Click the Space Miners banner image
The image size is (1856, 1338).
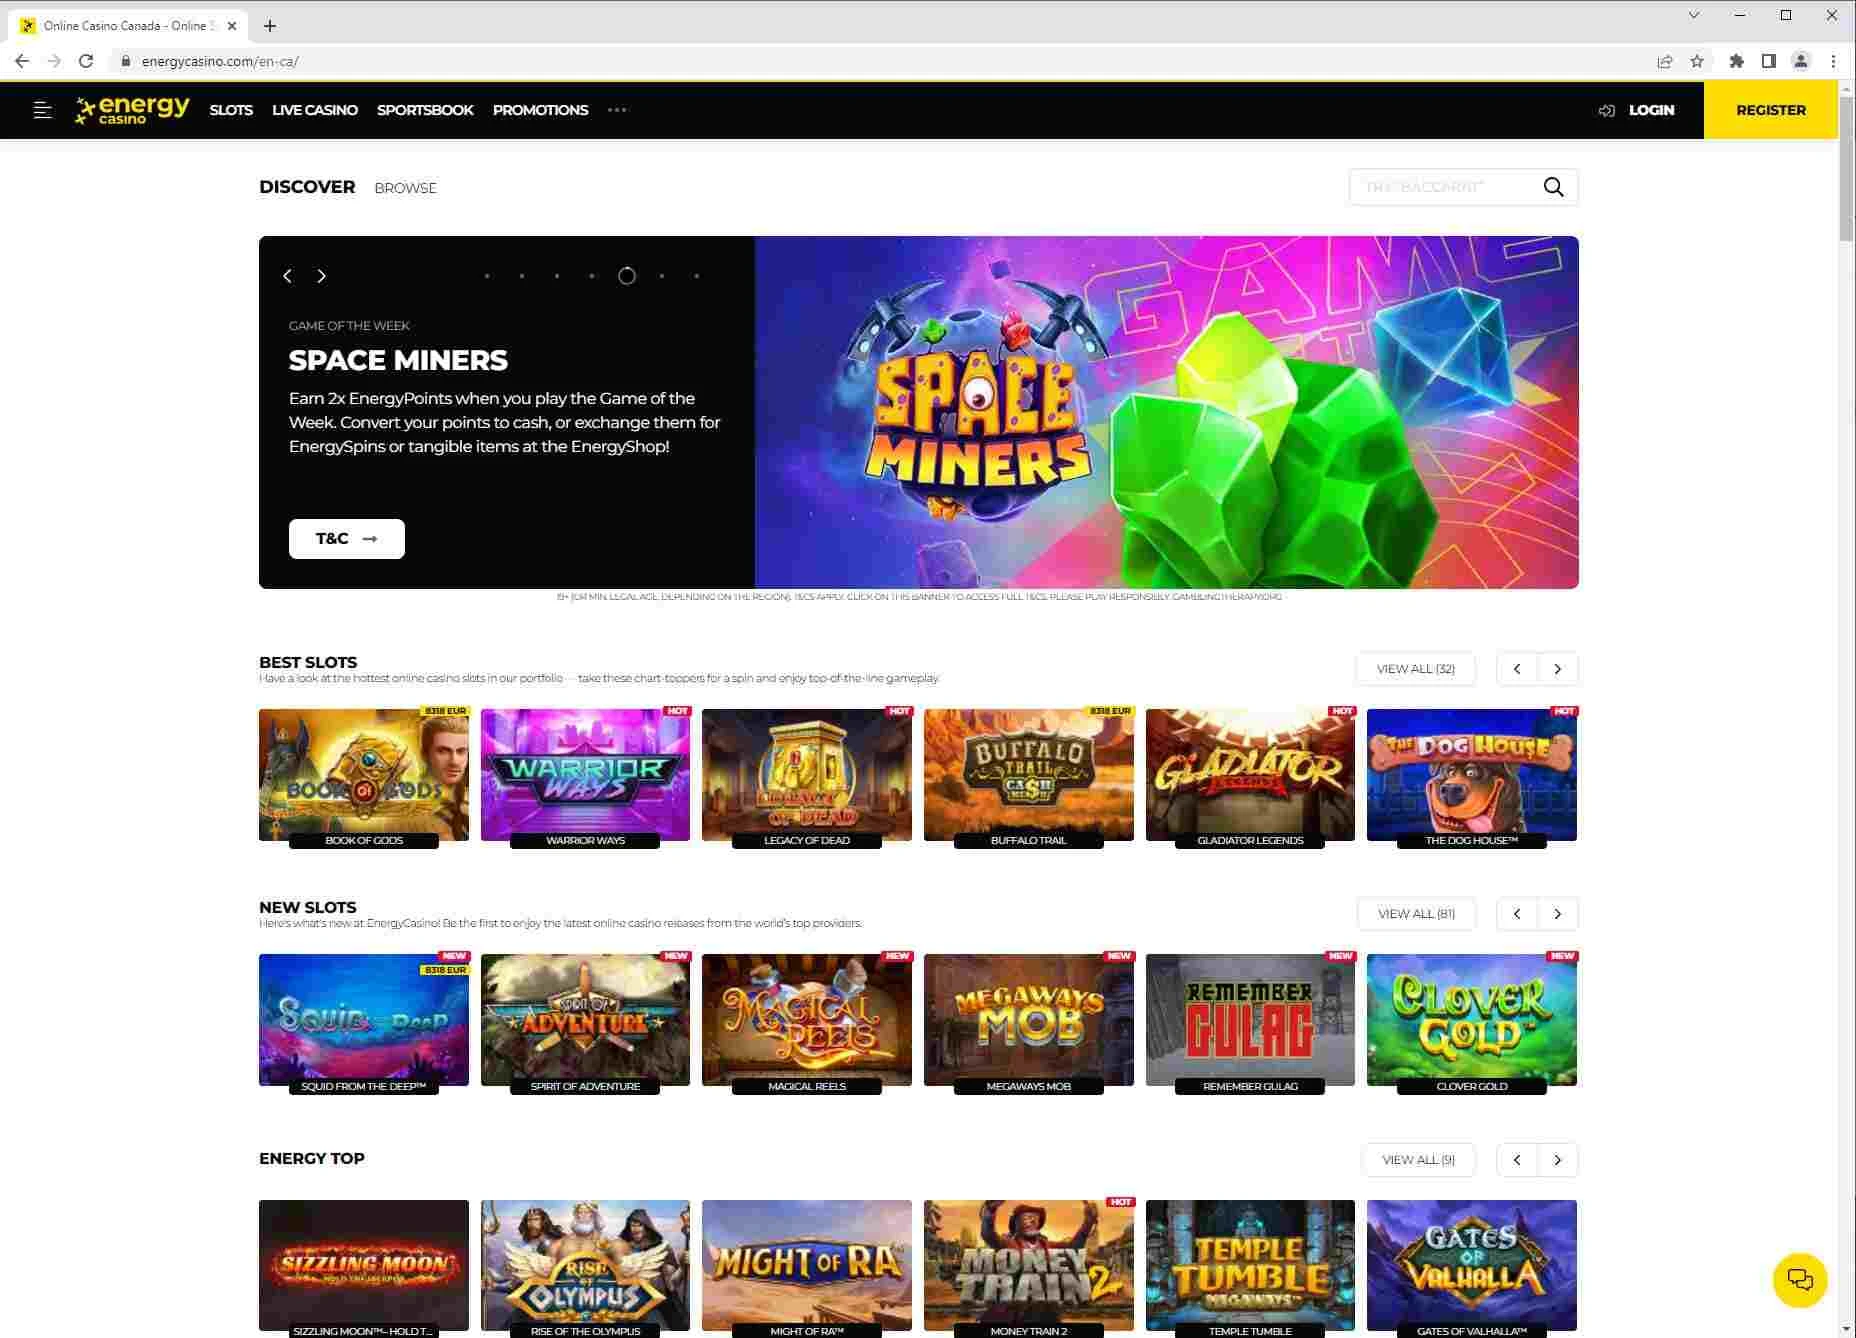tap(1166, 412)
